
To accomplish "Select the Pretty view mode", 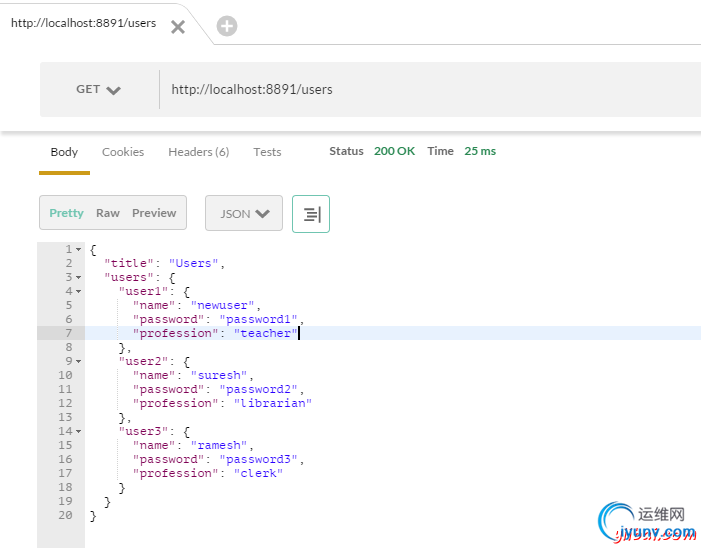I will point(67,213).
